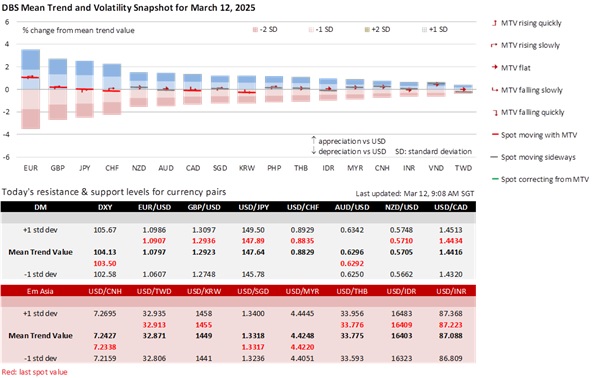Click the USD/JPY column header

[253, 207]
